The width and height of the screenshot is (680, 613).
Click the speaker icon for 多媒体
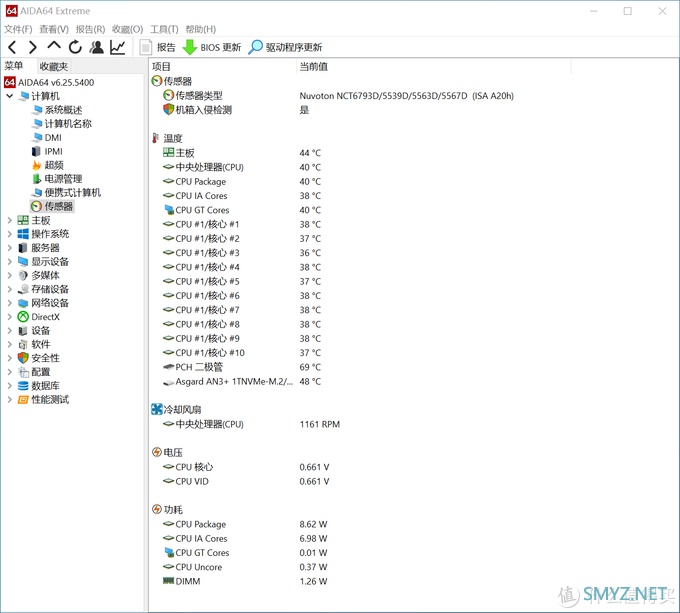23,275
